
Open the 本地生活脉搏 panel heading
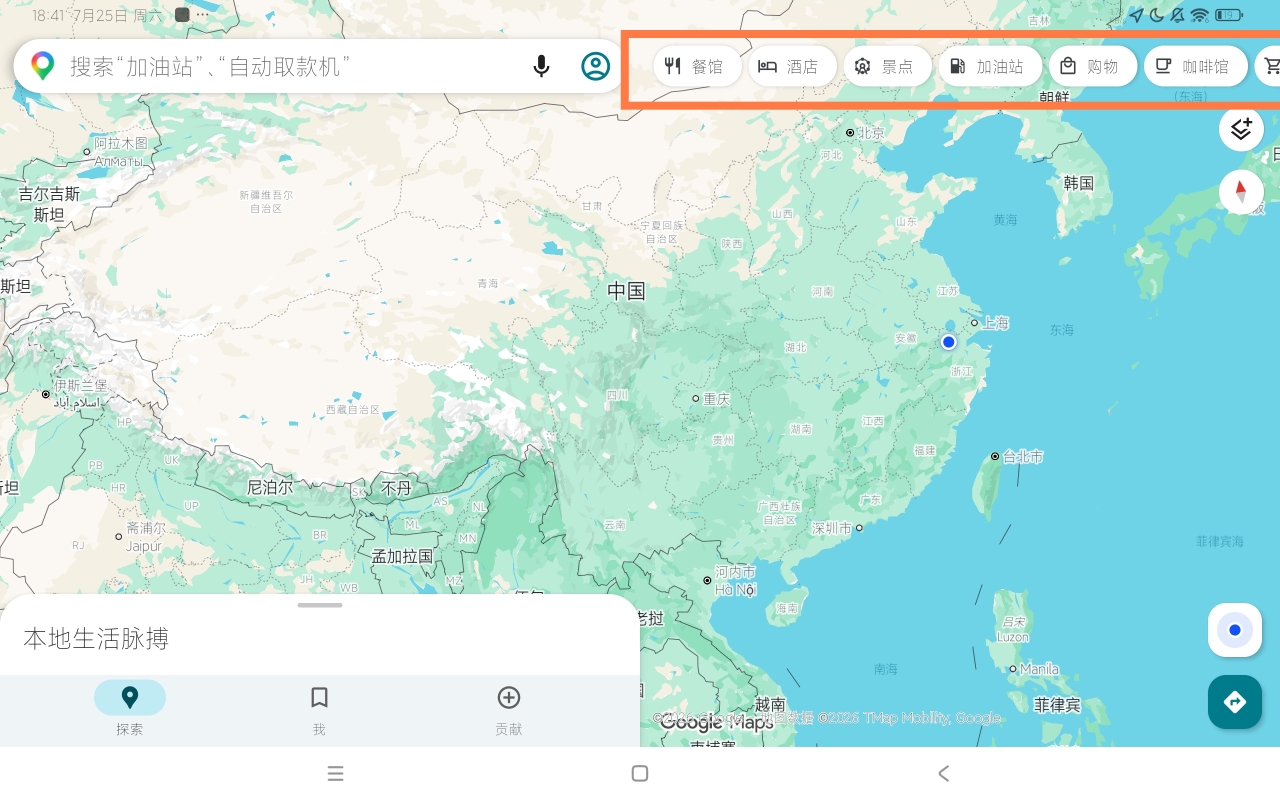coord(96,638)
